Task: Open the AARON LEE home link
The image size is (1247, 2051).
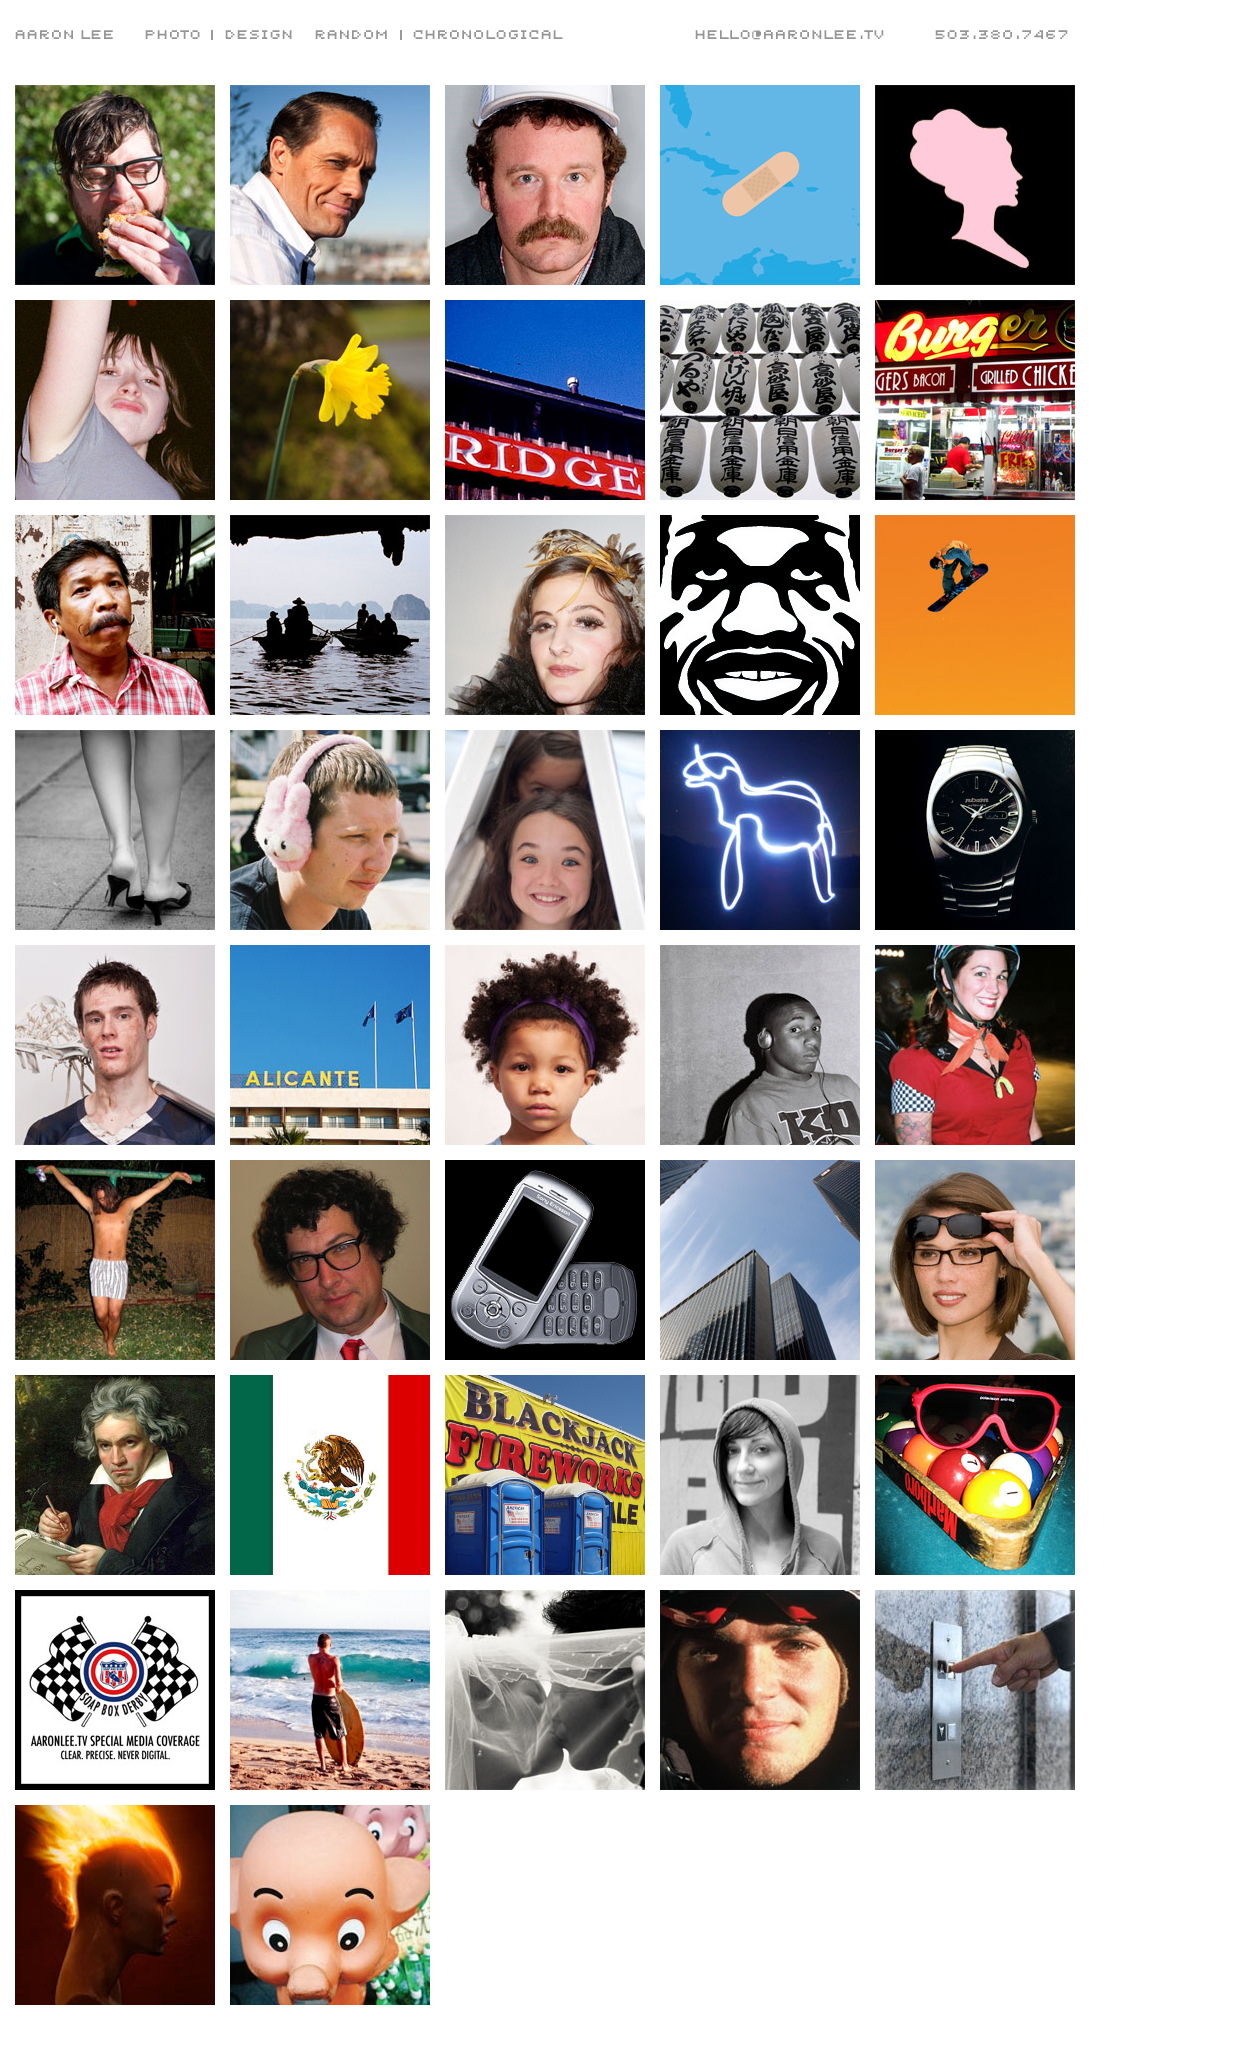Action: tap(64, 34)
